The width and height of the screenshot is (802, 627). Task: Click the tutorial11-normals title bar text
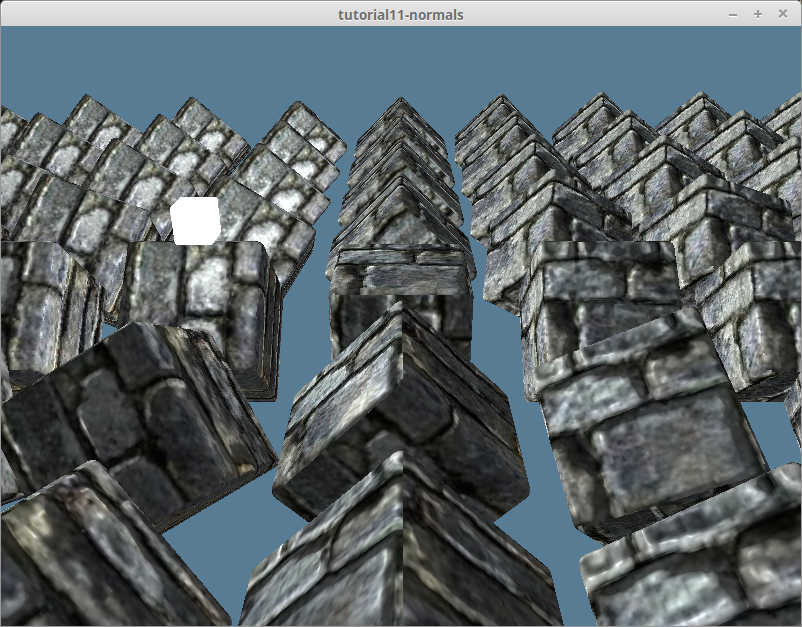[x=401, y=14]
